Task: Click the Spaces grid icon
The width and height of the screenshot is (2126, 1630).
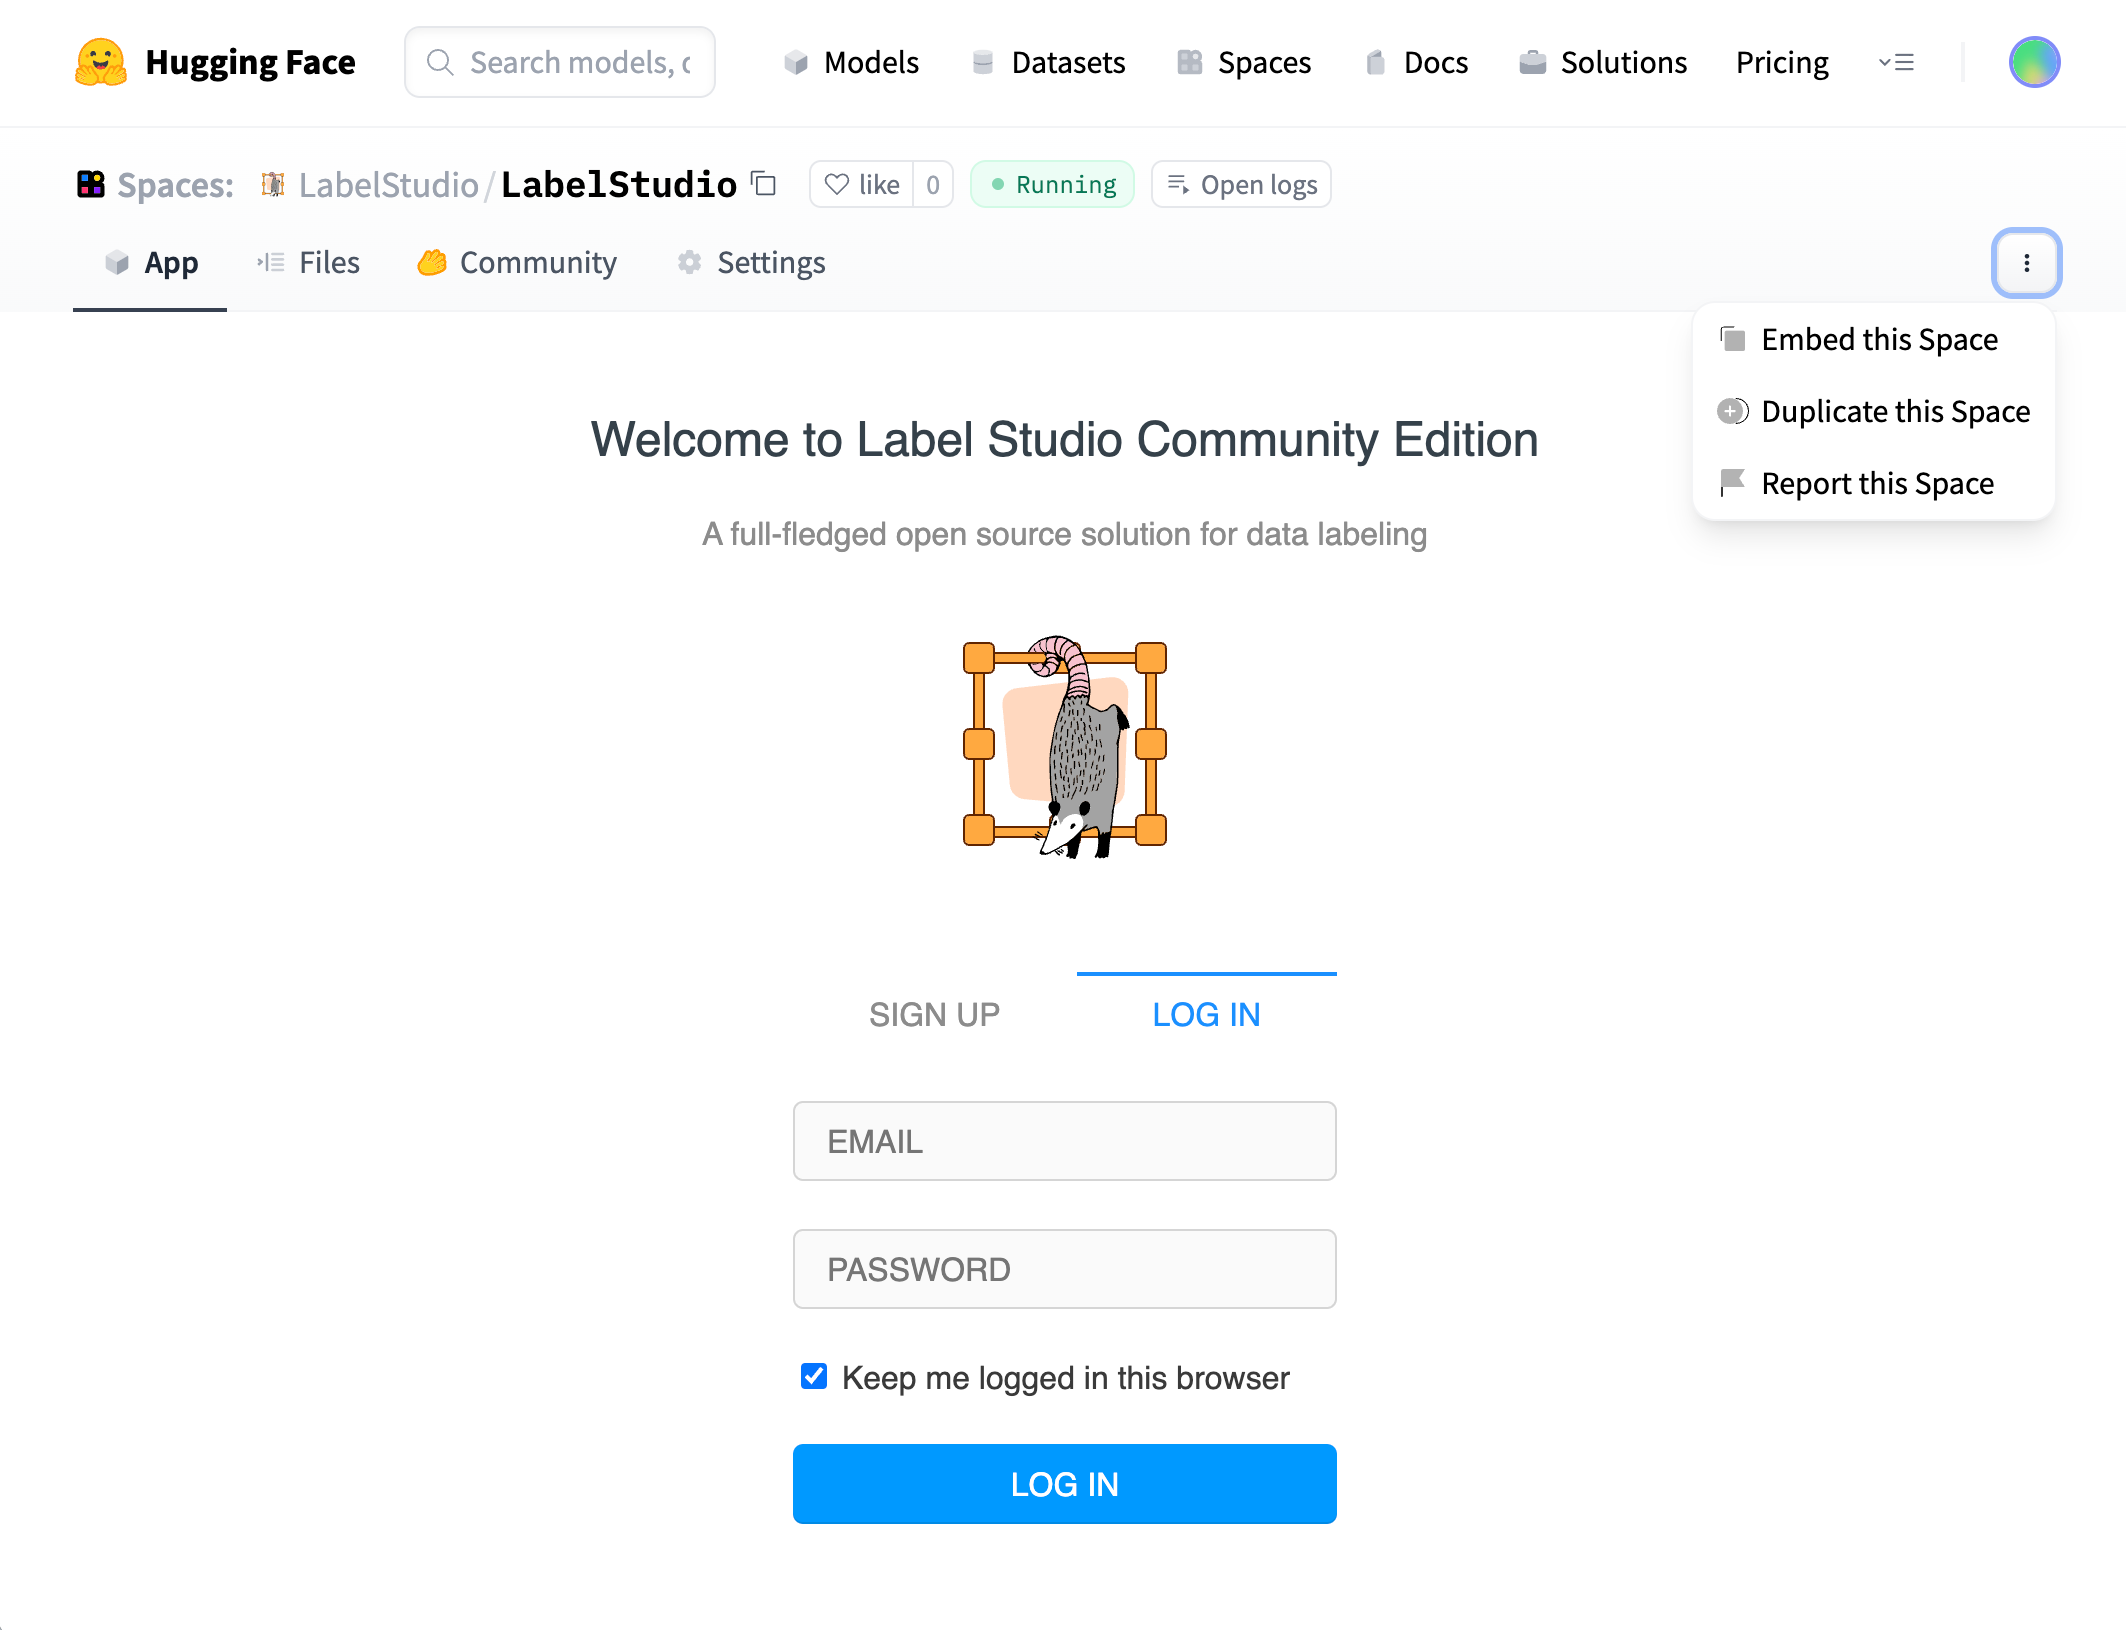Action: [x=87, y=183]
